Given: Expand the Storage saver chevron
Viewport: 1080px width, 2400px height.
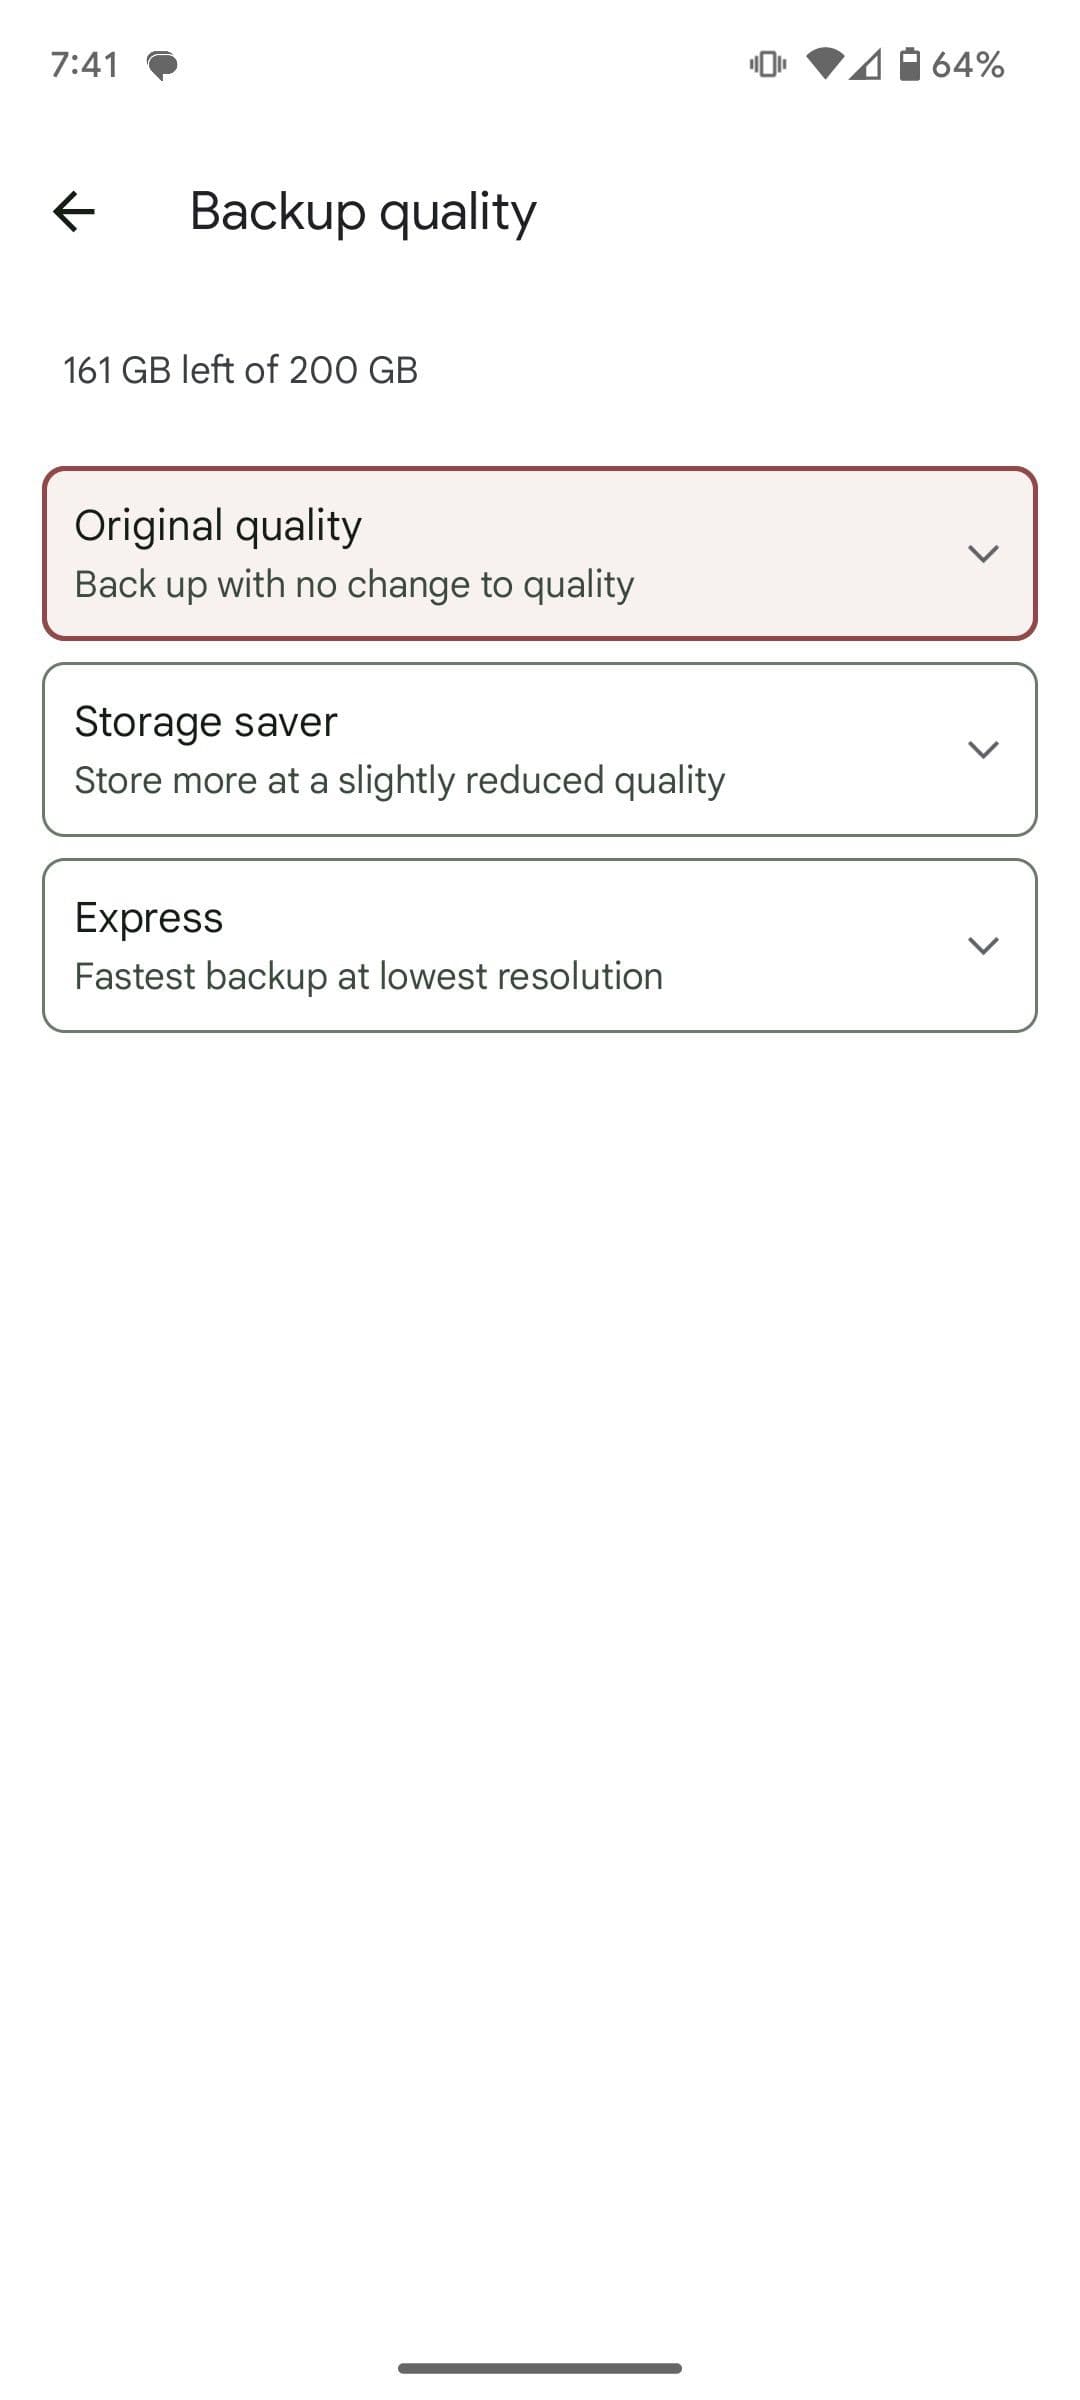Looking at the screenshot, I should click(983, 750).
